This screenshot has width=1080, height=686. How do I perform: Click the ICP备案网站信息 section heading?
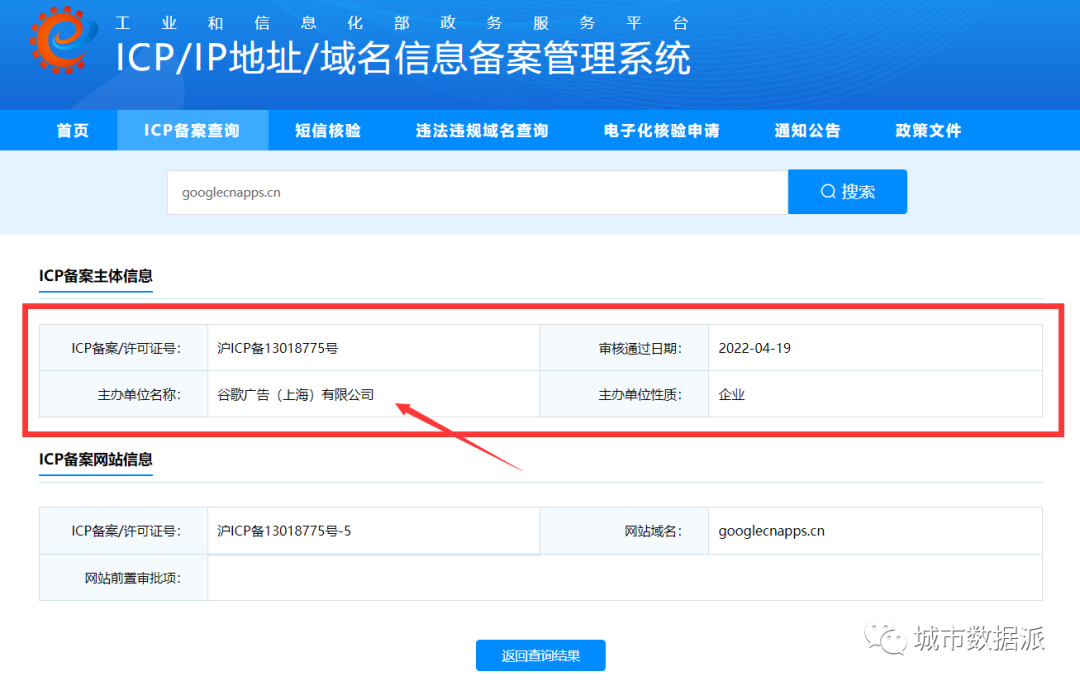[x=96, y=459]
